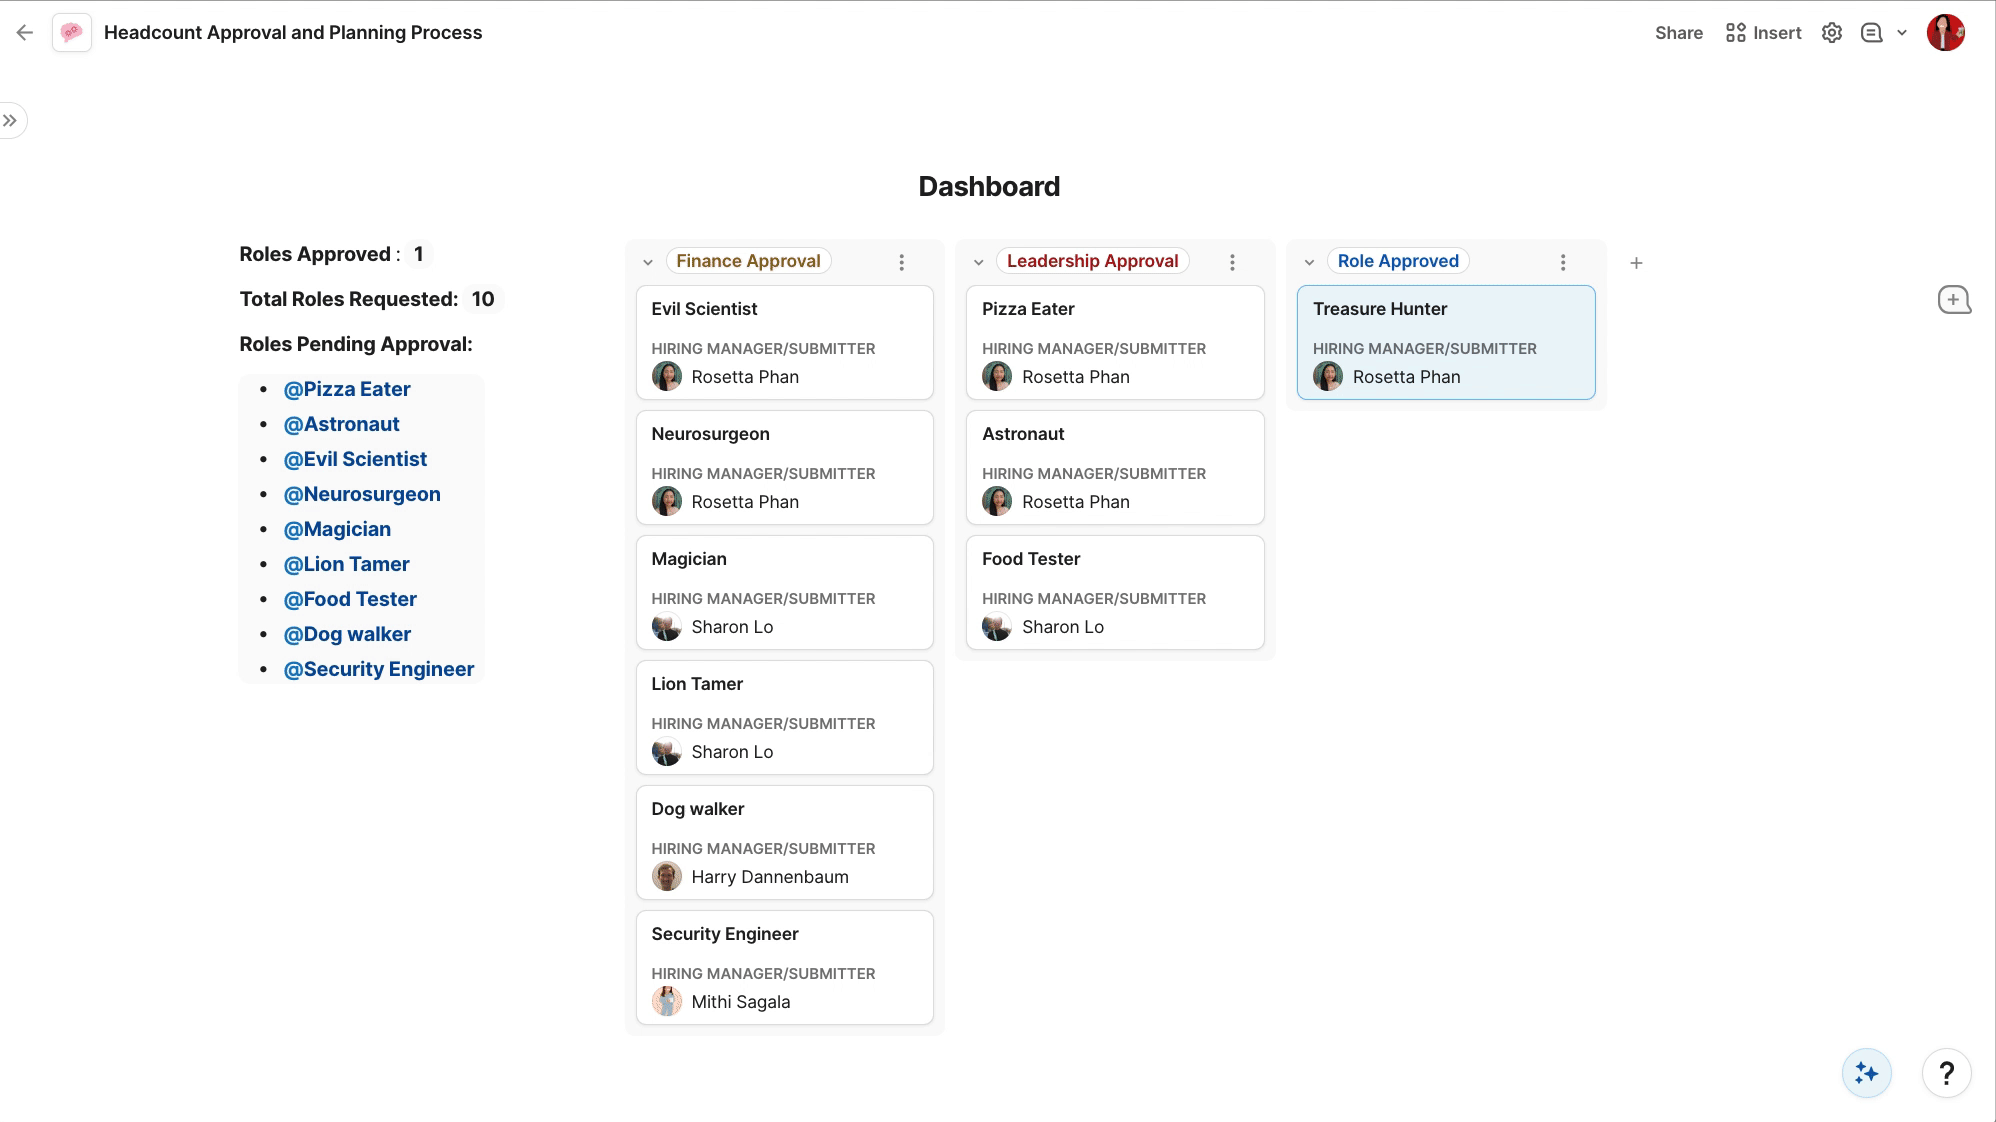This screenshot has width=1996, height=1122.
Task: Open the document settings gear
Action: (x=1831, y=33)
